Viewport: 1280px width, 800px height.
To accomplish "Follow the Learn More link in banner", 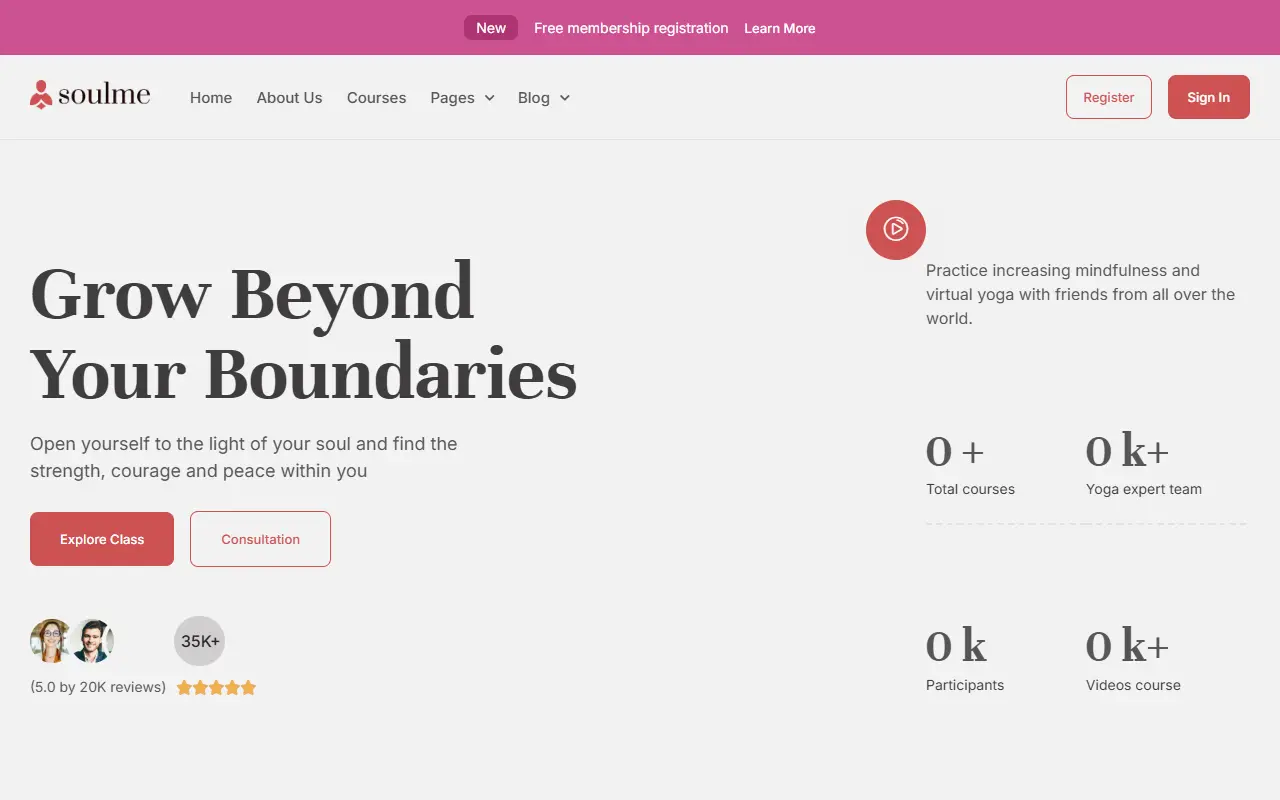I will click(x=780, y=28).
